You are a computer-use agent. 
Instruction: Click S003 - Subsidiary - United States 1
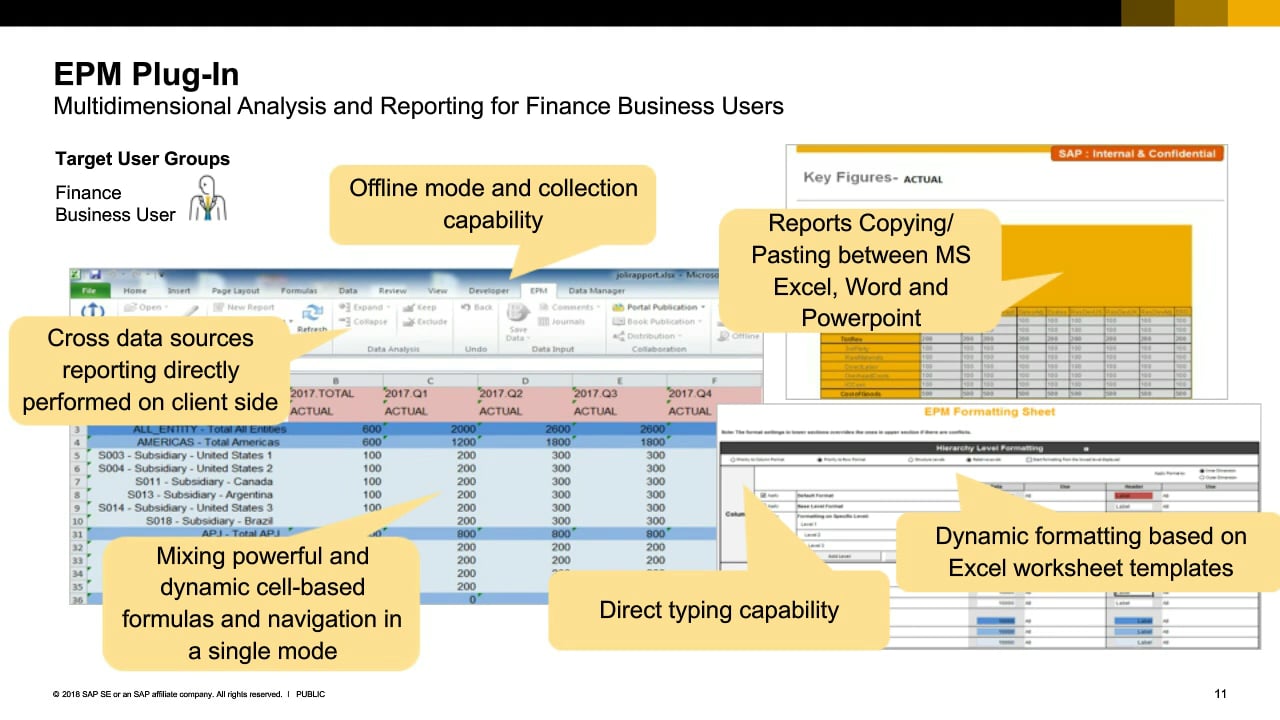[186, 455]
